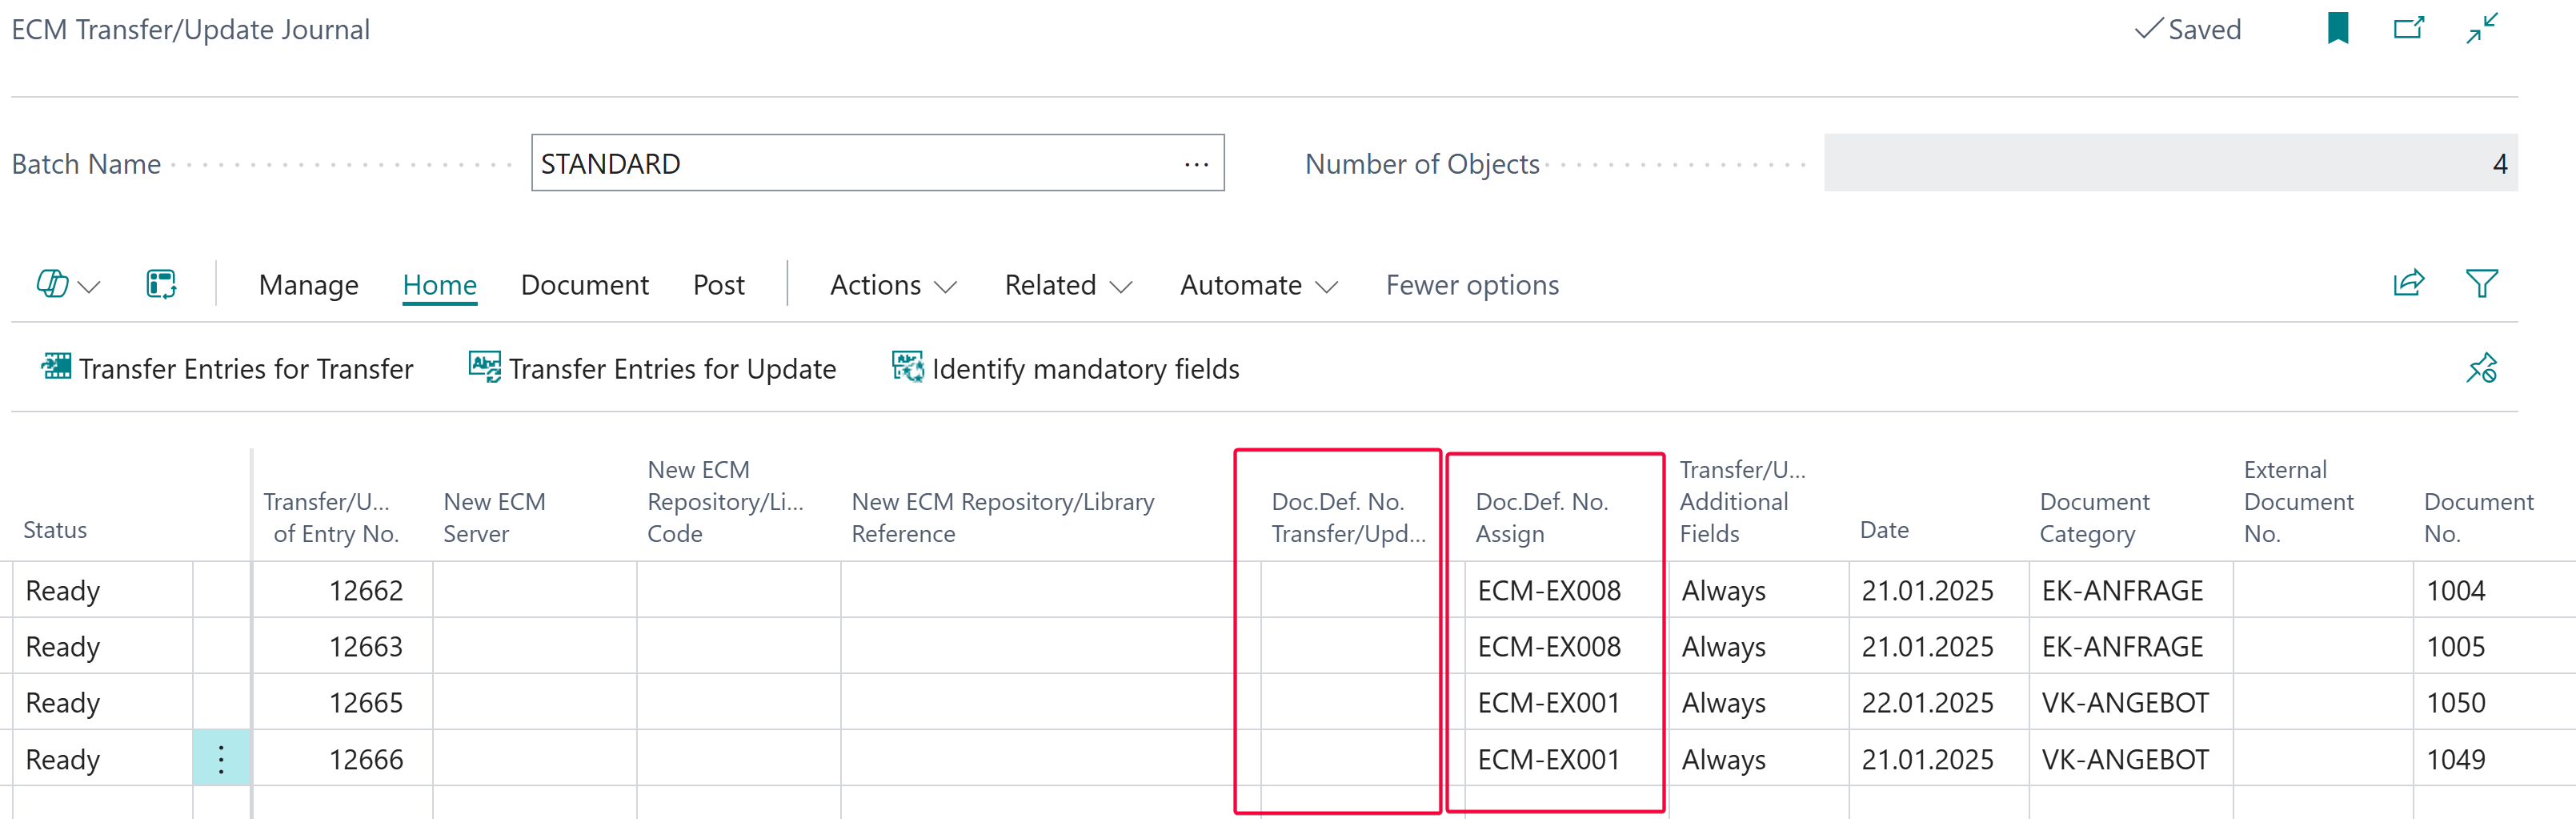Click the pin action bar icon
This screenshot has width=2576, height=819.
click(x=2481, y=368)
